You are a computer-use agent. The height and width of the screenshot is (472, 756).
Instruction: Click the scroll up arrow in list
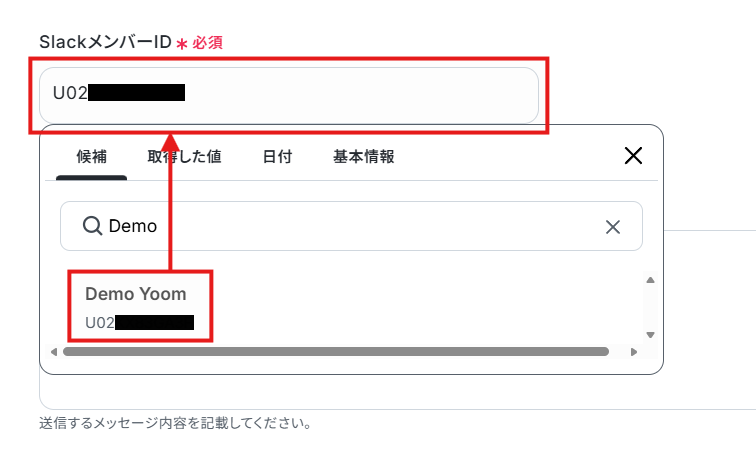point(650,280)
